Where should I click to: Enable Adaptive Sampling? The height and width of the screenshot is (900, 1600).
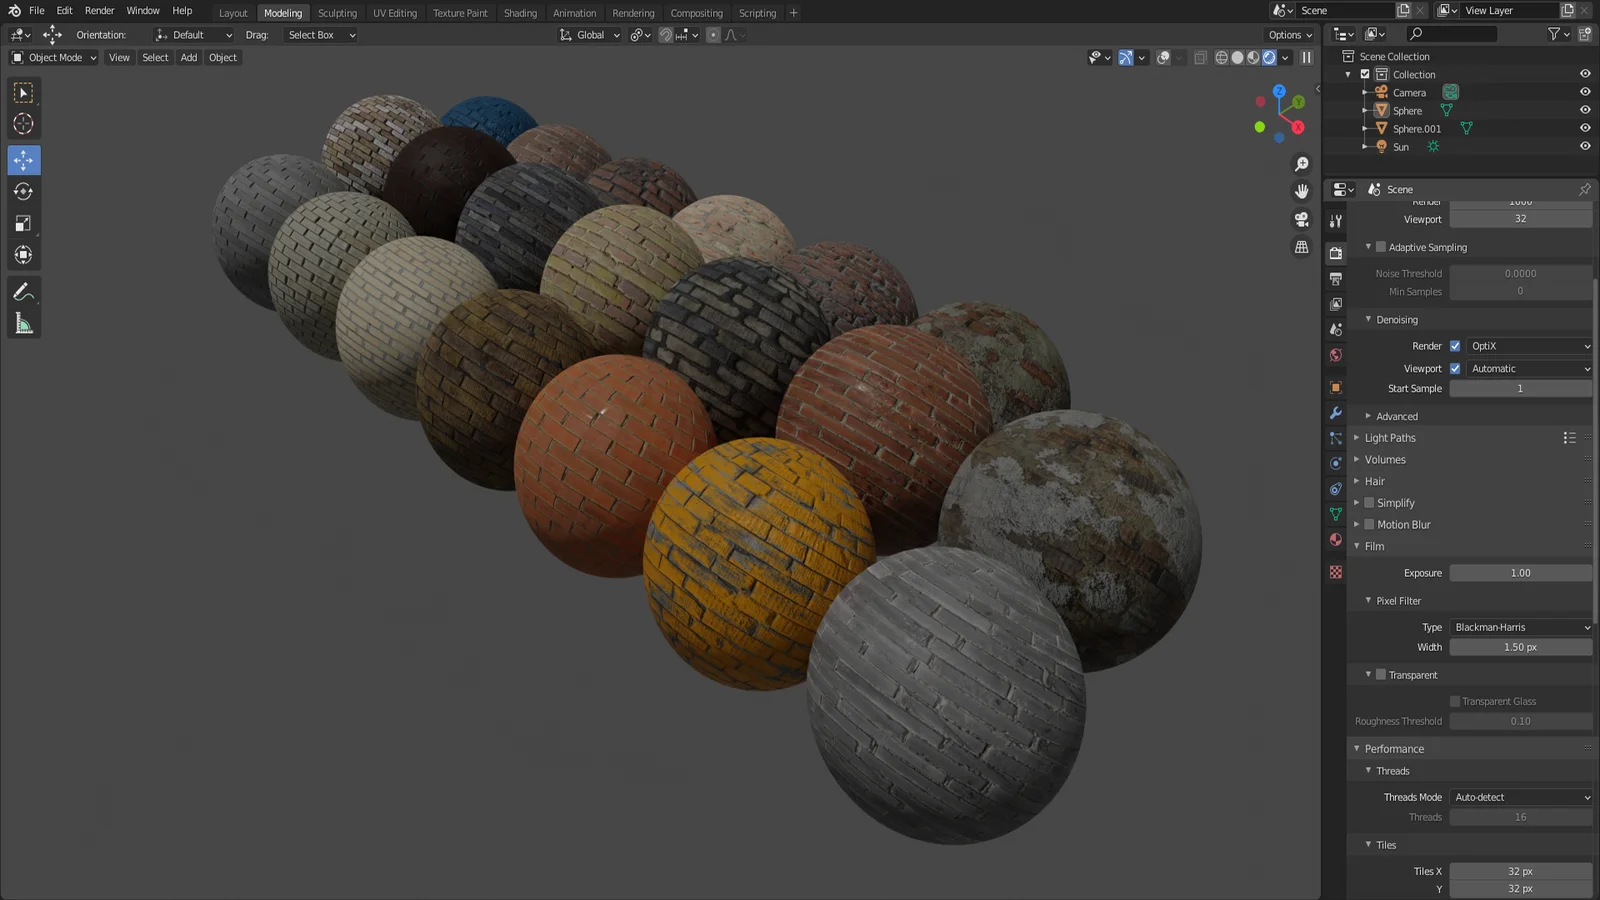point(1381,247)
